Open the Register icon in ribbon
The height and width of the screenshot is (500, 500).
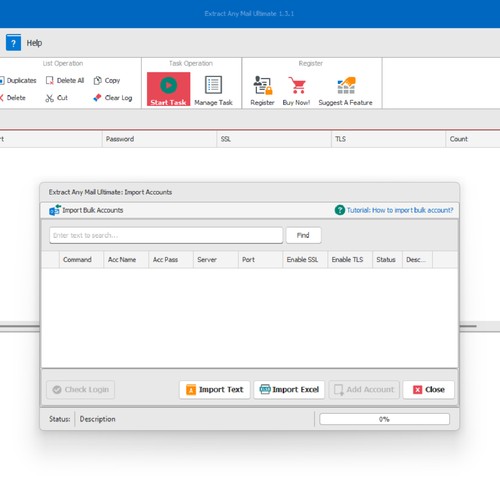[262, 85]
